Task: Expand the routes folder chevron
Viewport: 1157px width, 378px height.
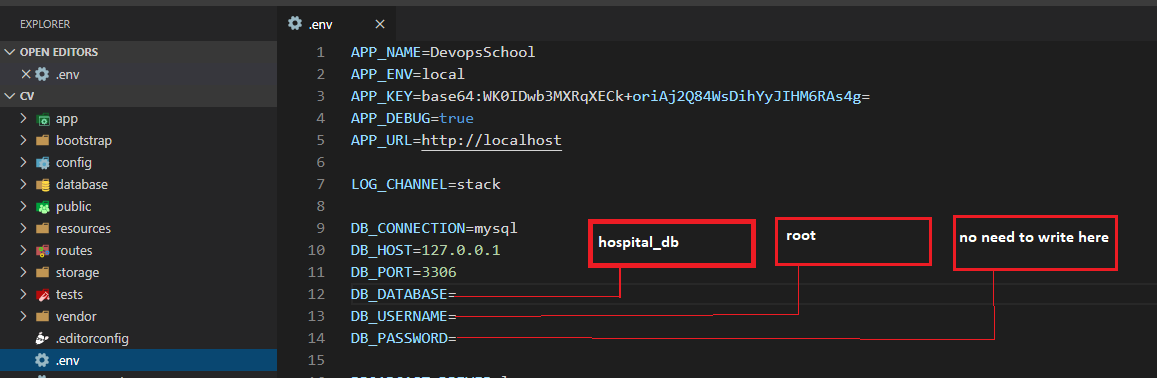Action: 24,250
